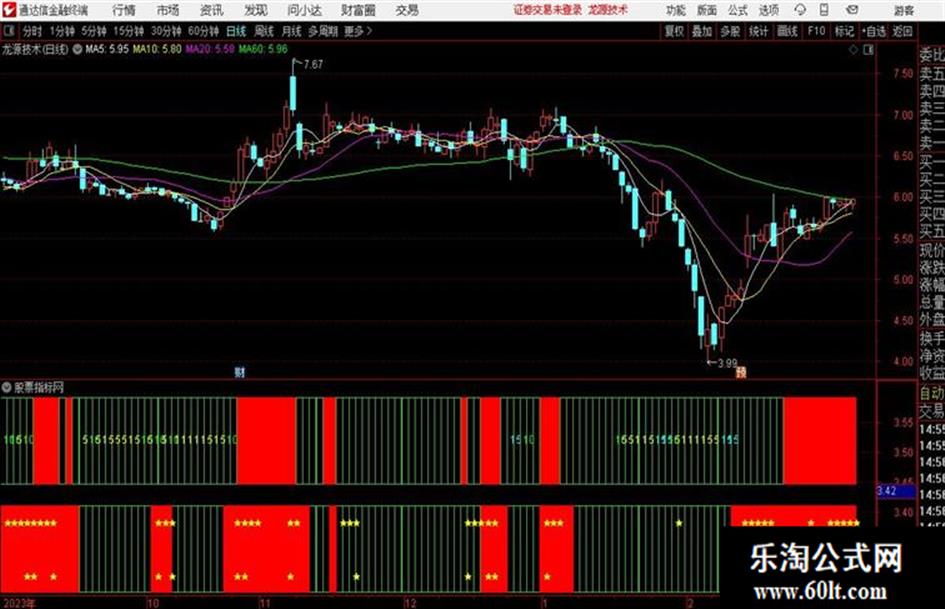The width and height of the screenshot is (945, 609).
Task: Click the 证券交易未登录 login link
Action: click(547, 10)
